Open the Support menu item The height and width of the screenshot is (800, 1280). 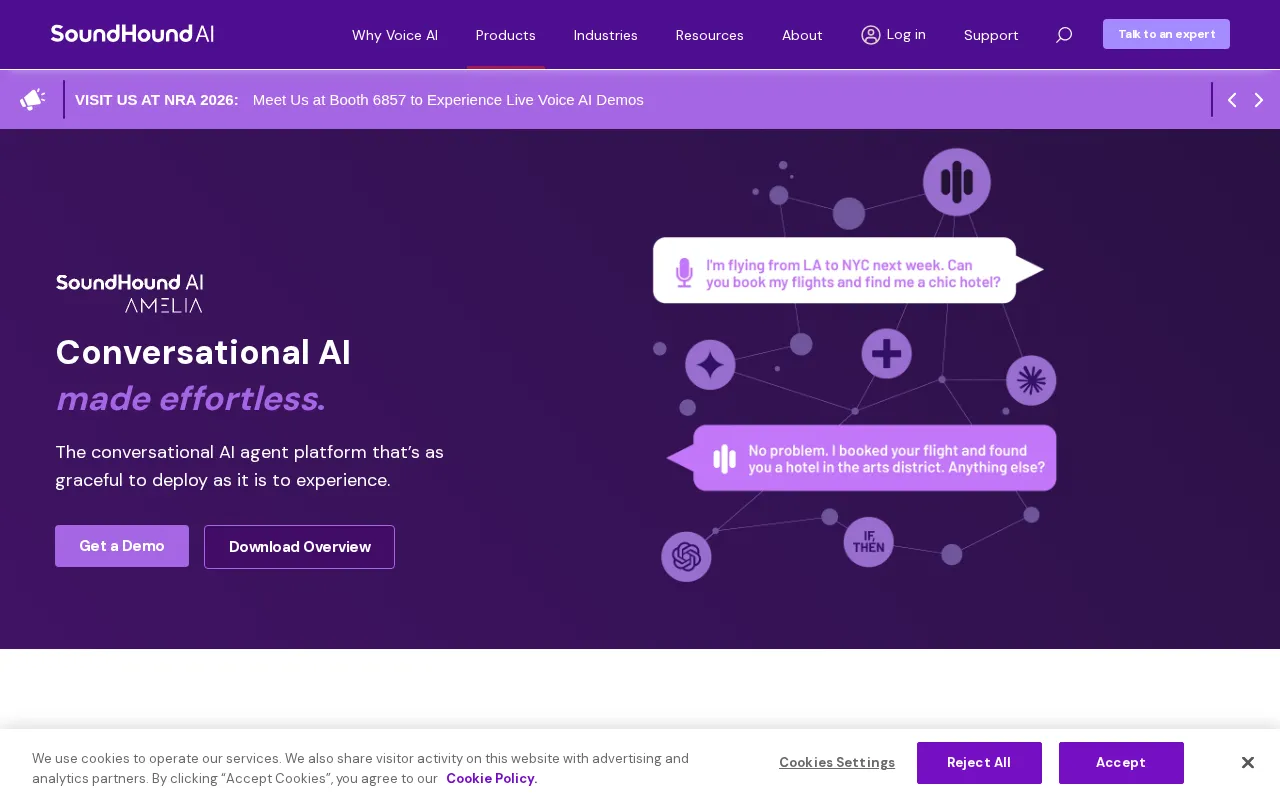[991, 35]
